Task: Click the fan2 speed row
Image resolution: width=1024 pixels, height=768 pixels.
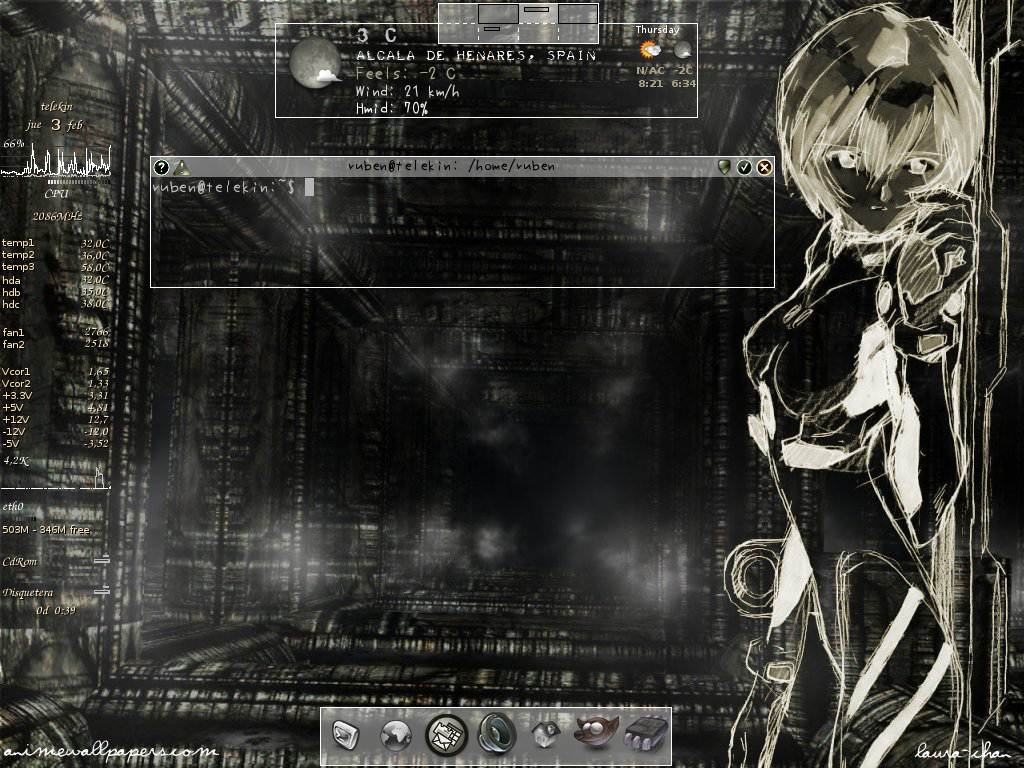Action: point(56,344)
